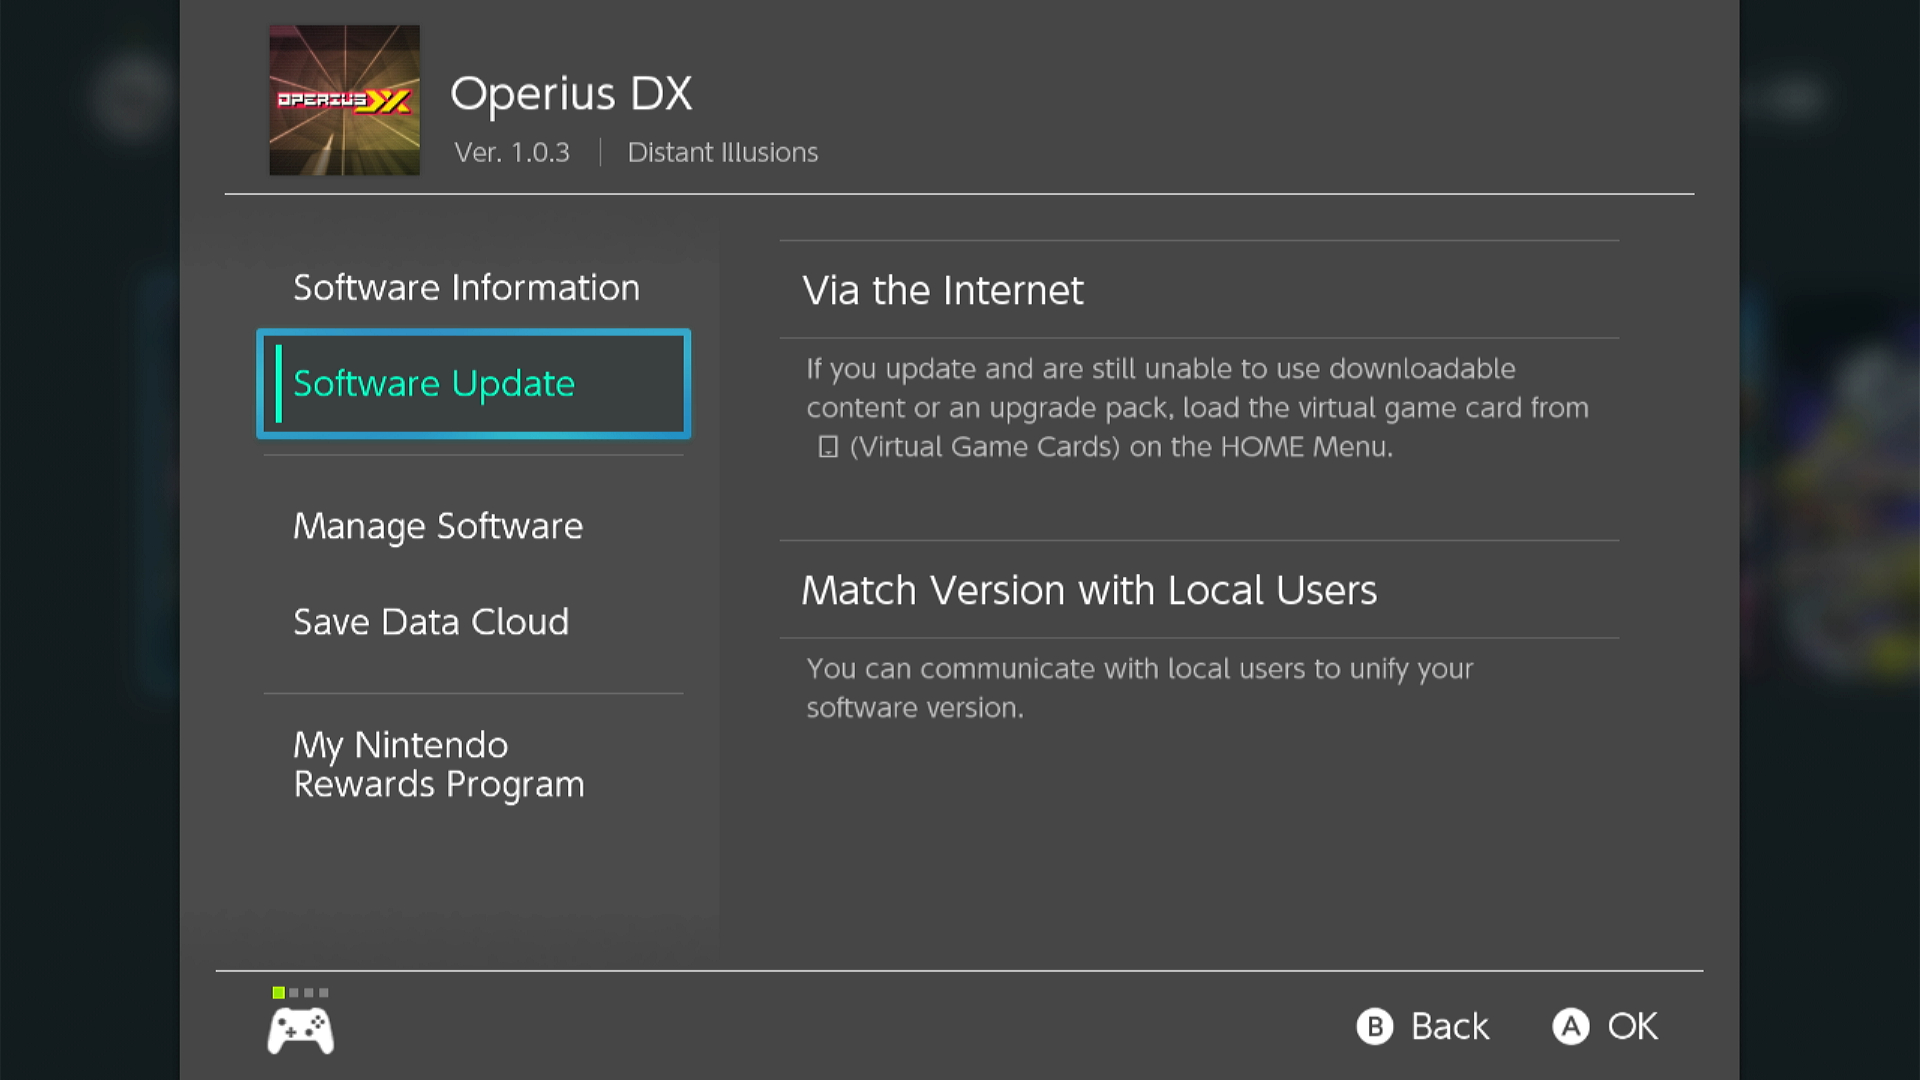Open My Nintendo Rewards Program
This screenshot has height=1080, width=1920.
coord(438,764)
